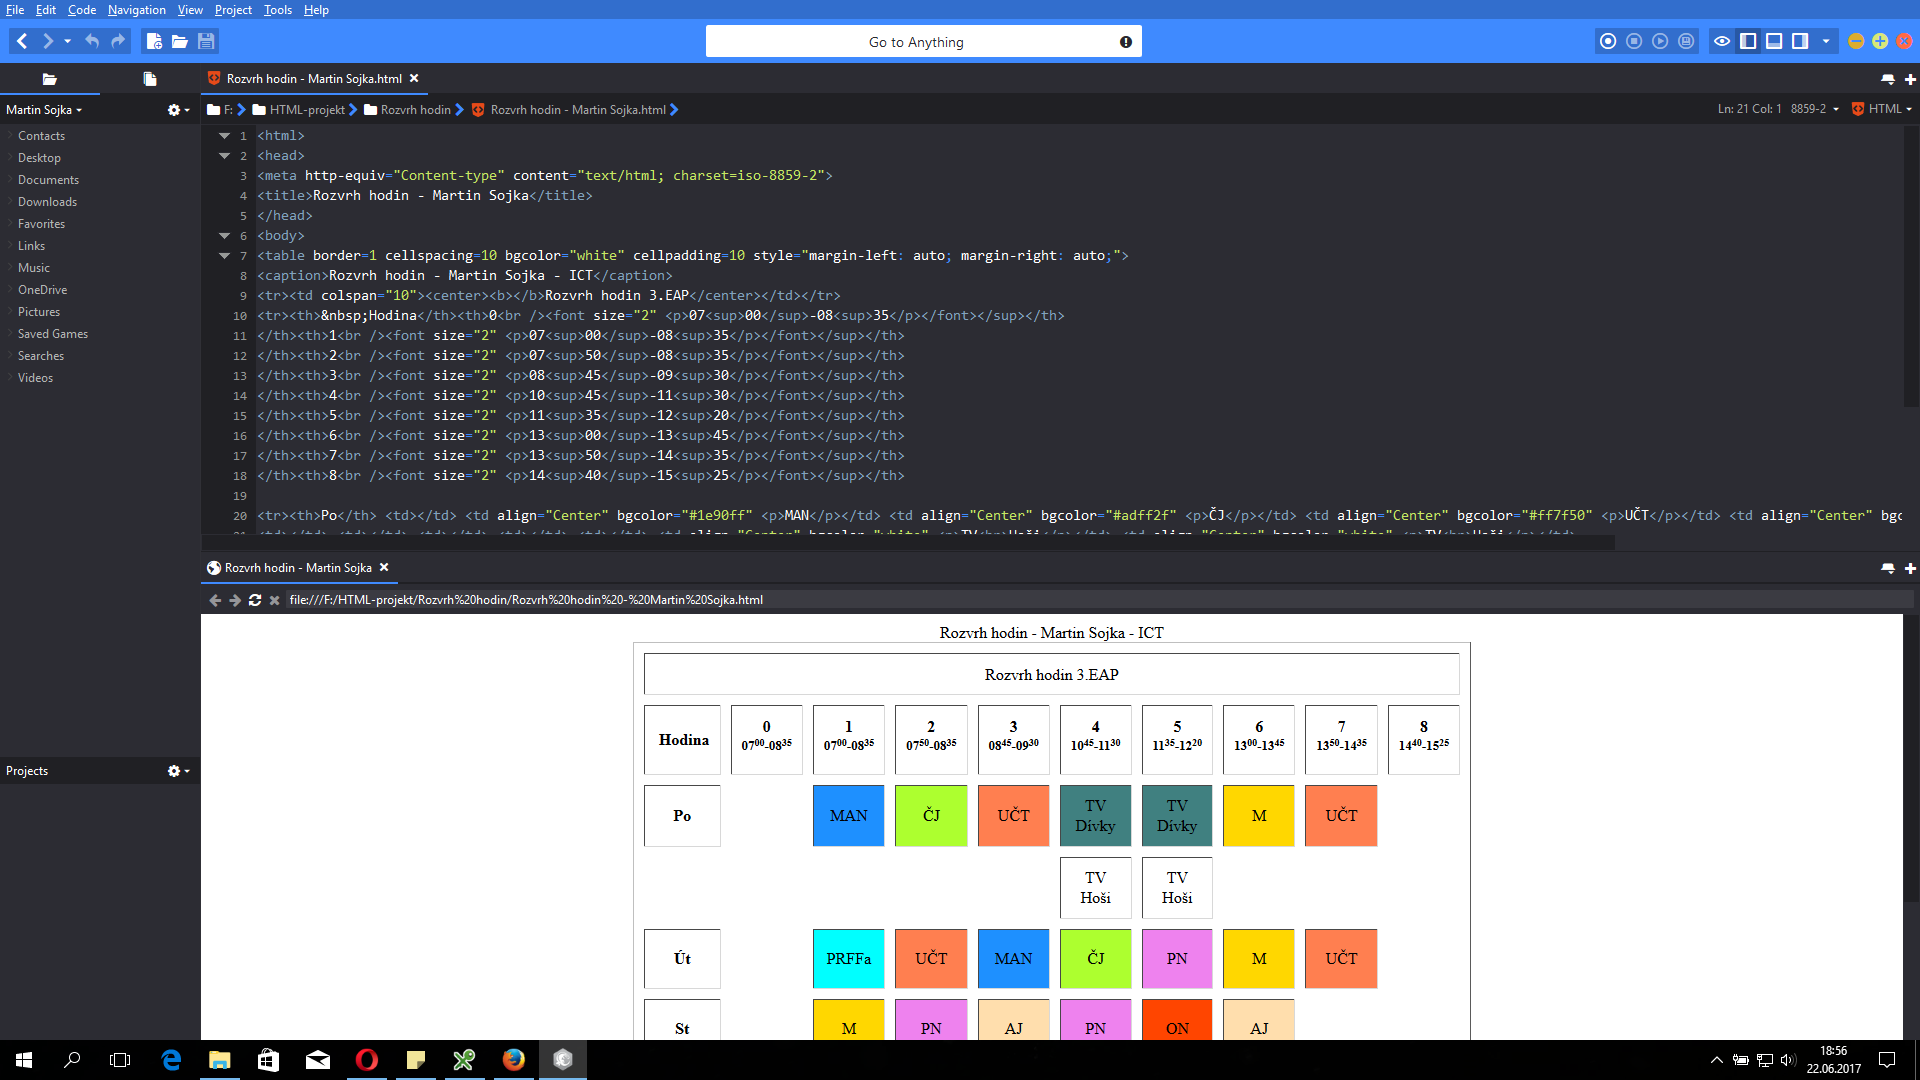Image resolution: width=1920 pixels, height=1080 pixels.
Task: Select the Rozvrh hodin preview tab
Action: click(x=297, y=568)
